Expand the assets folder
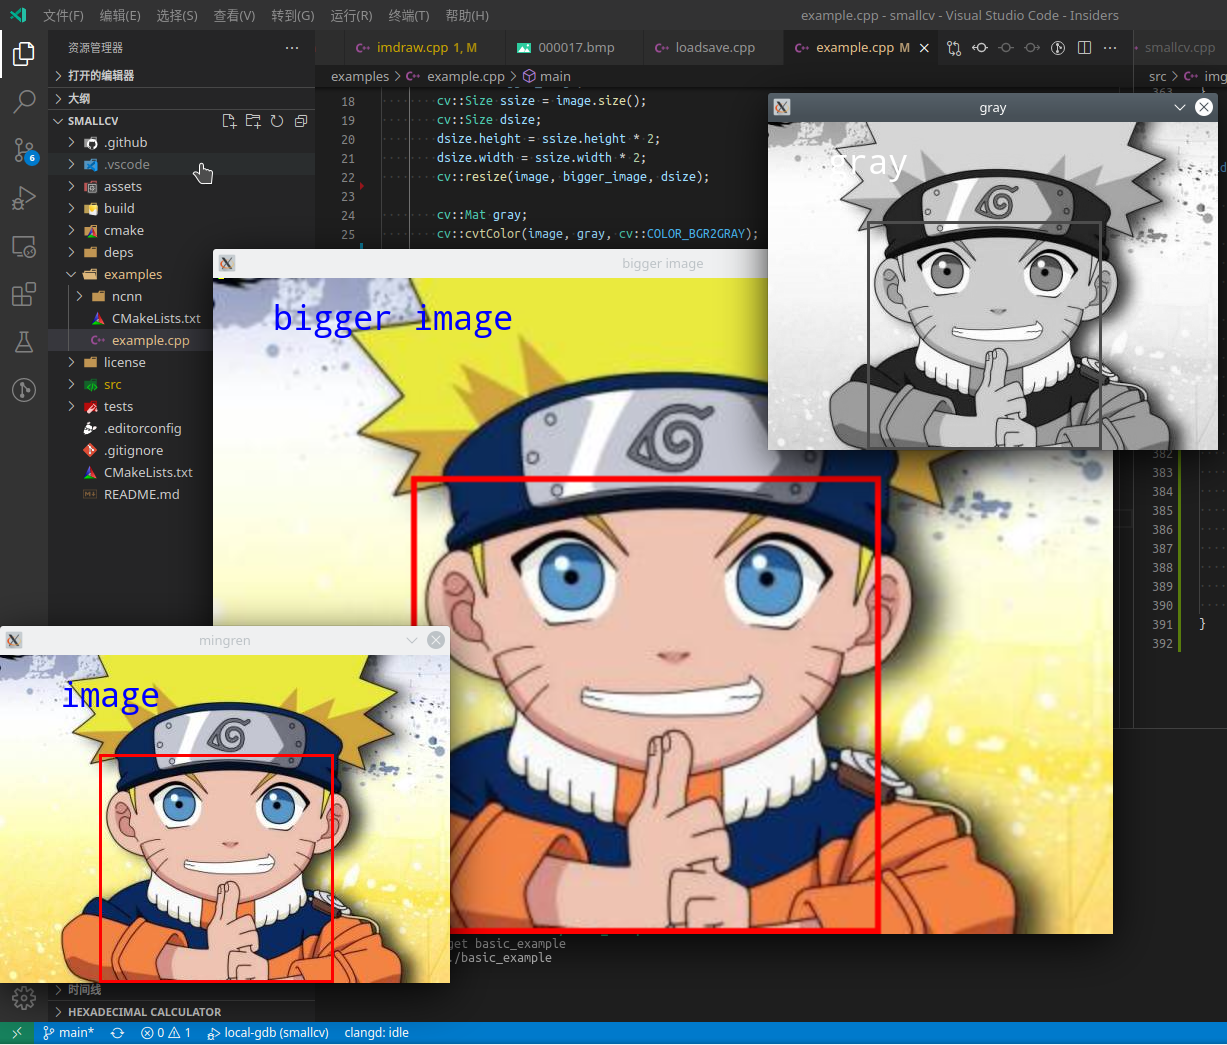This screenshot has width=1227, height=1045. click(x=71, y=187)
